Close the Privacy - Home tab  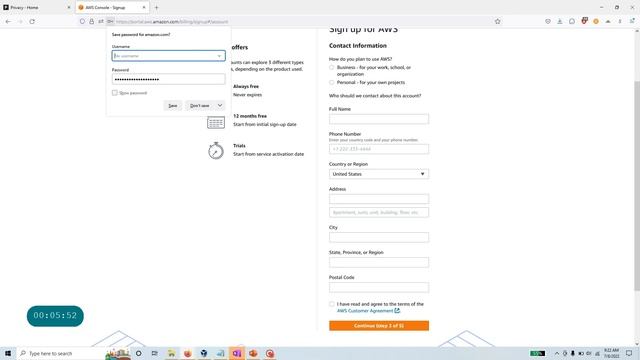(x=69, y=7)
